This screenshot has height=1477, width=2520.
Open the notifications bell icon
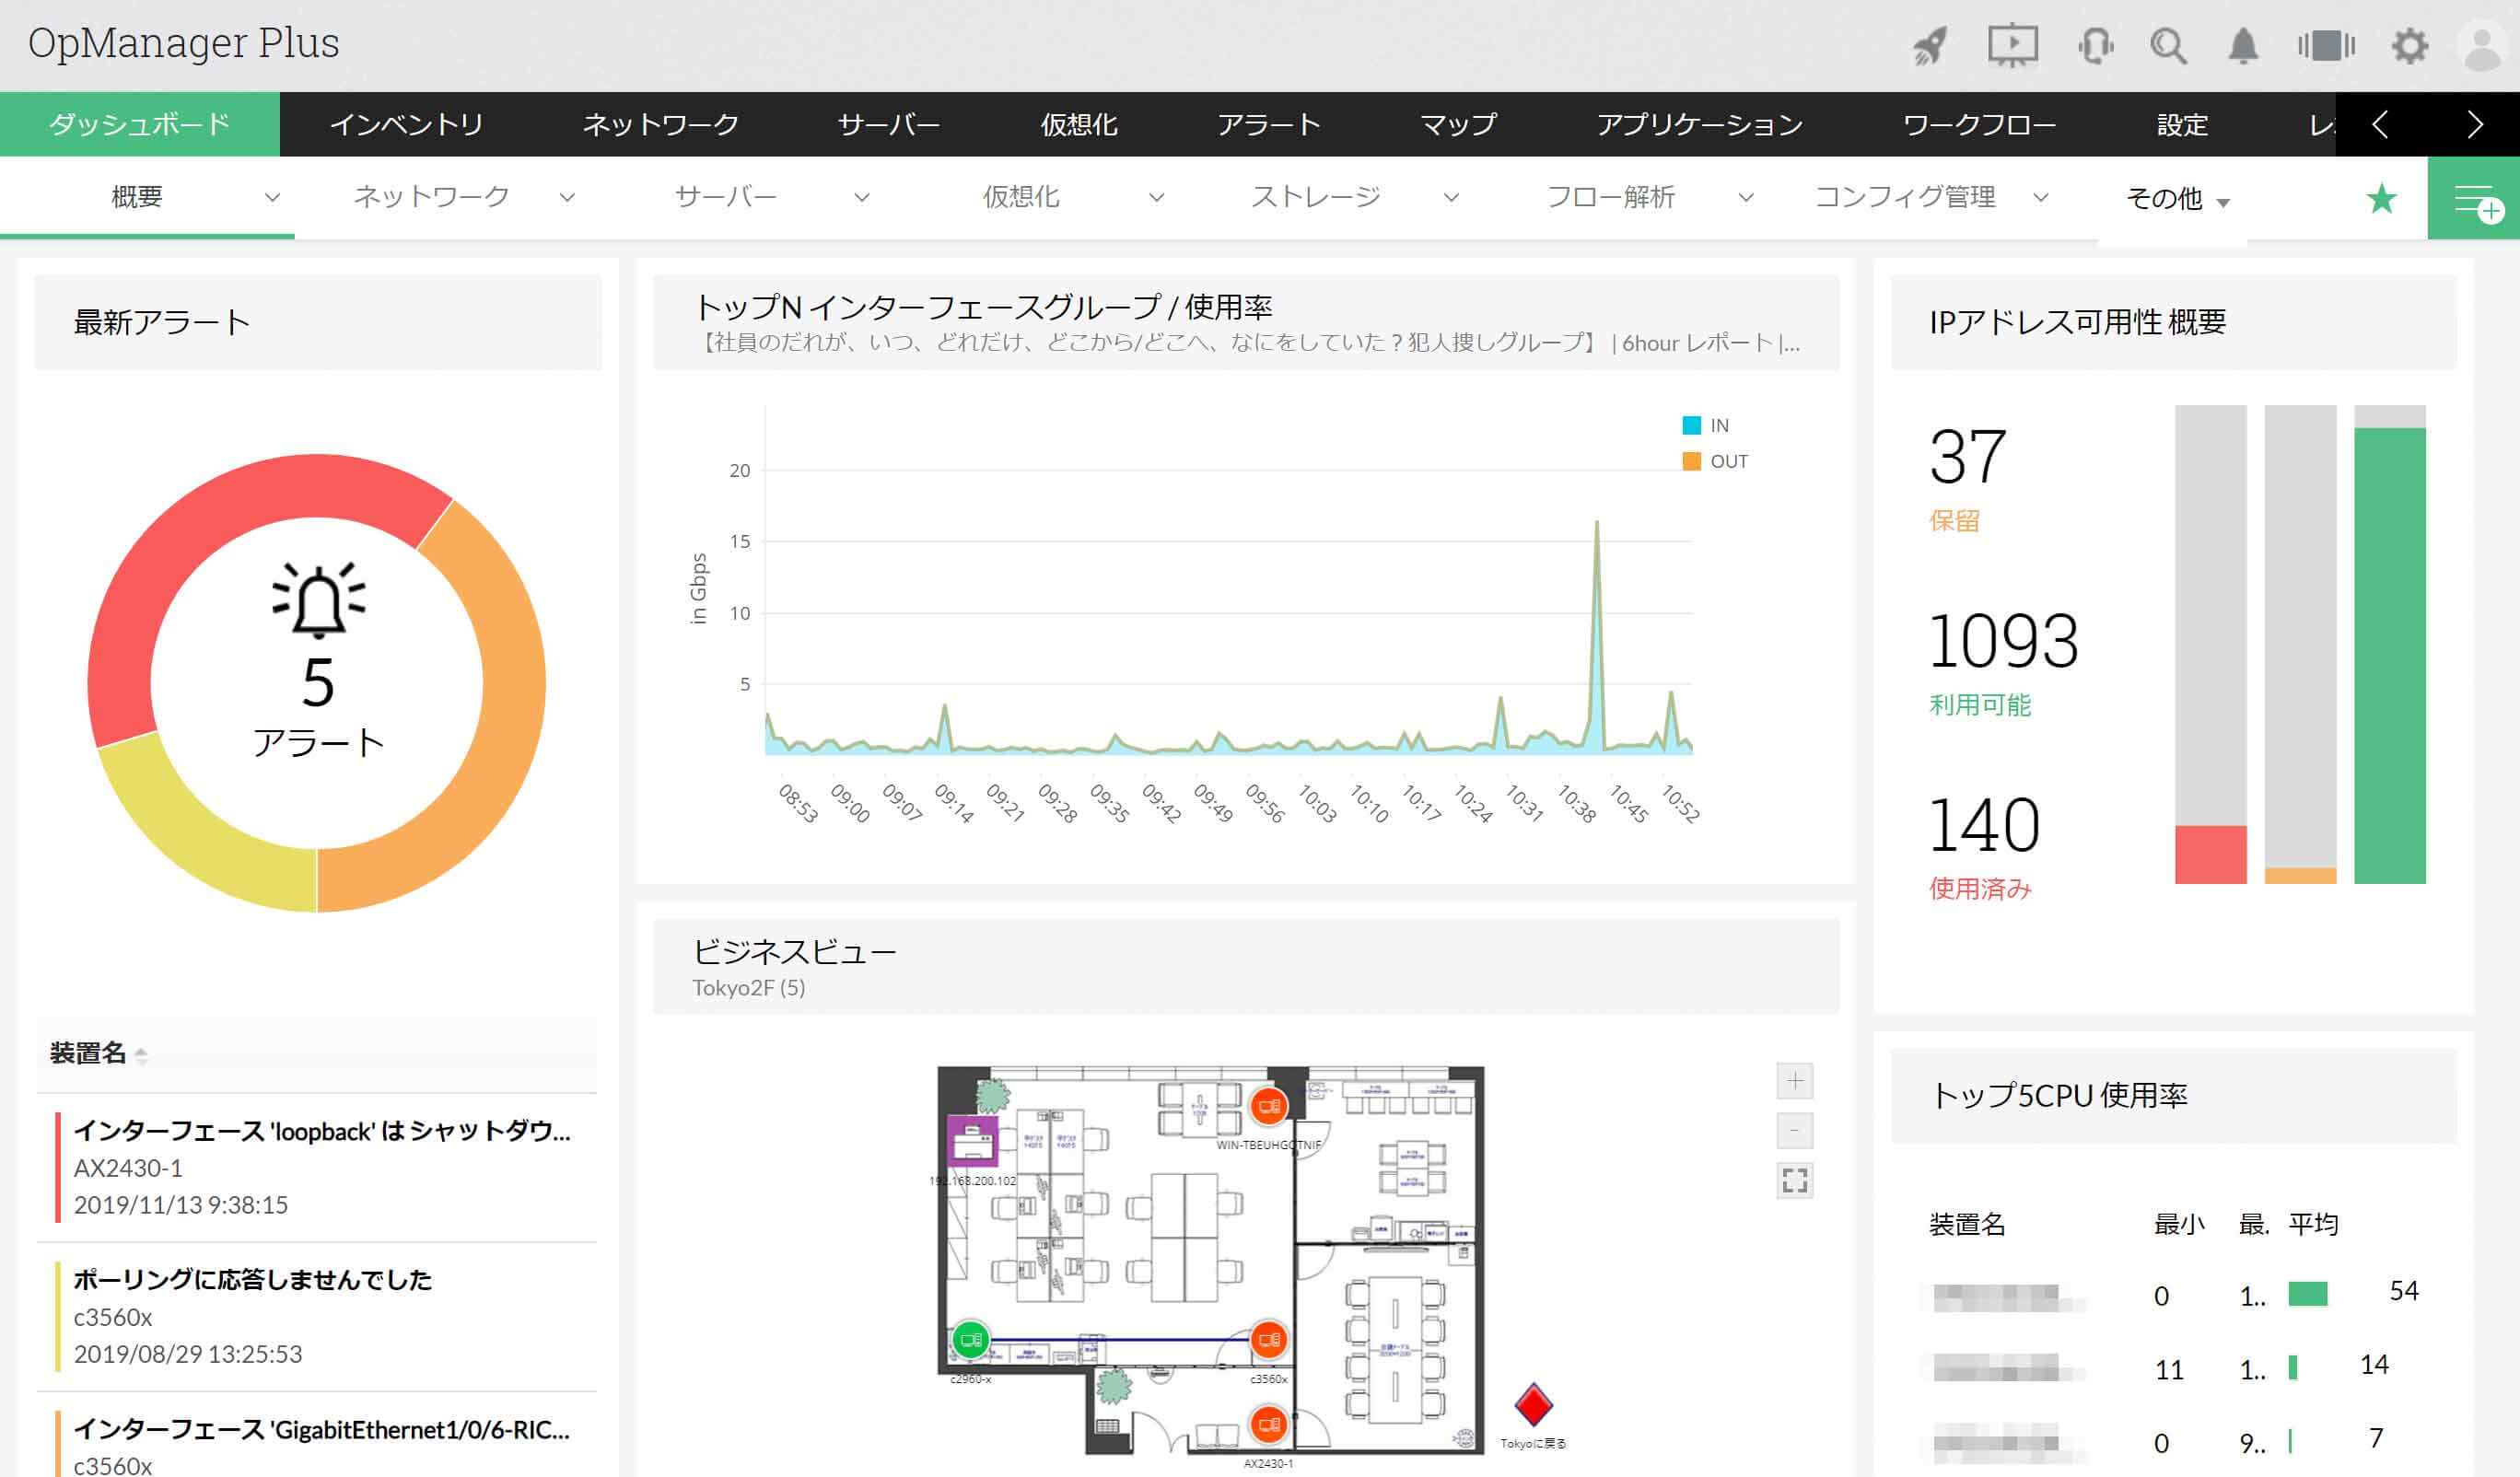coord(2243,46)
